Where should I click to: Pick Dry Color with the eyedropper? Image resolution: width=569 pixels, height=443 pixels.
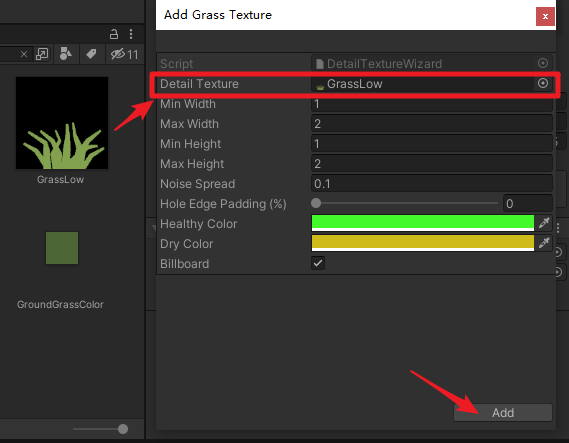[x=544, y=243]
